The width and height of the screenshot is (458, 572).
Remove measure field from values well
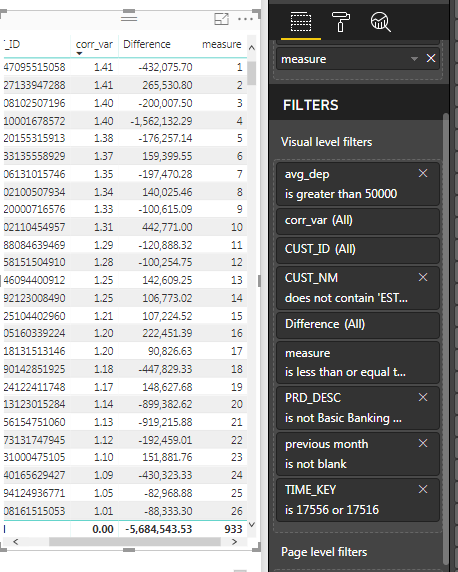tap(431, 58)
